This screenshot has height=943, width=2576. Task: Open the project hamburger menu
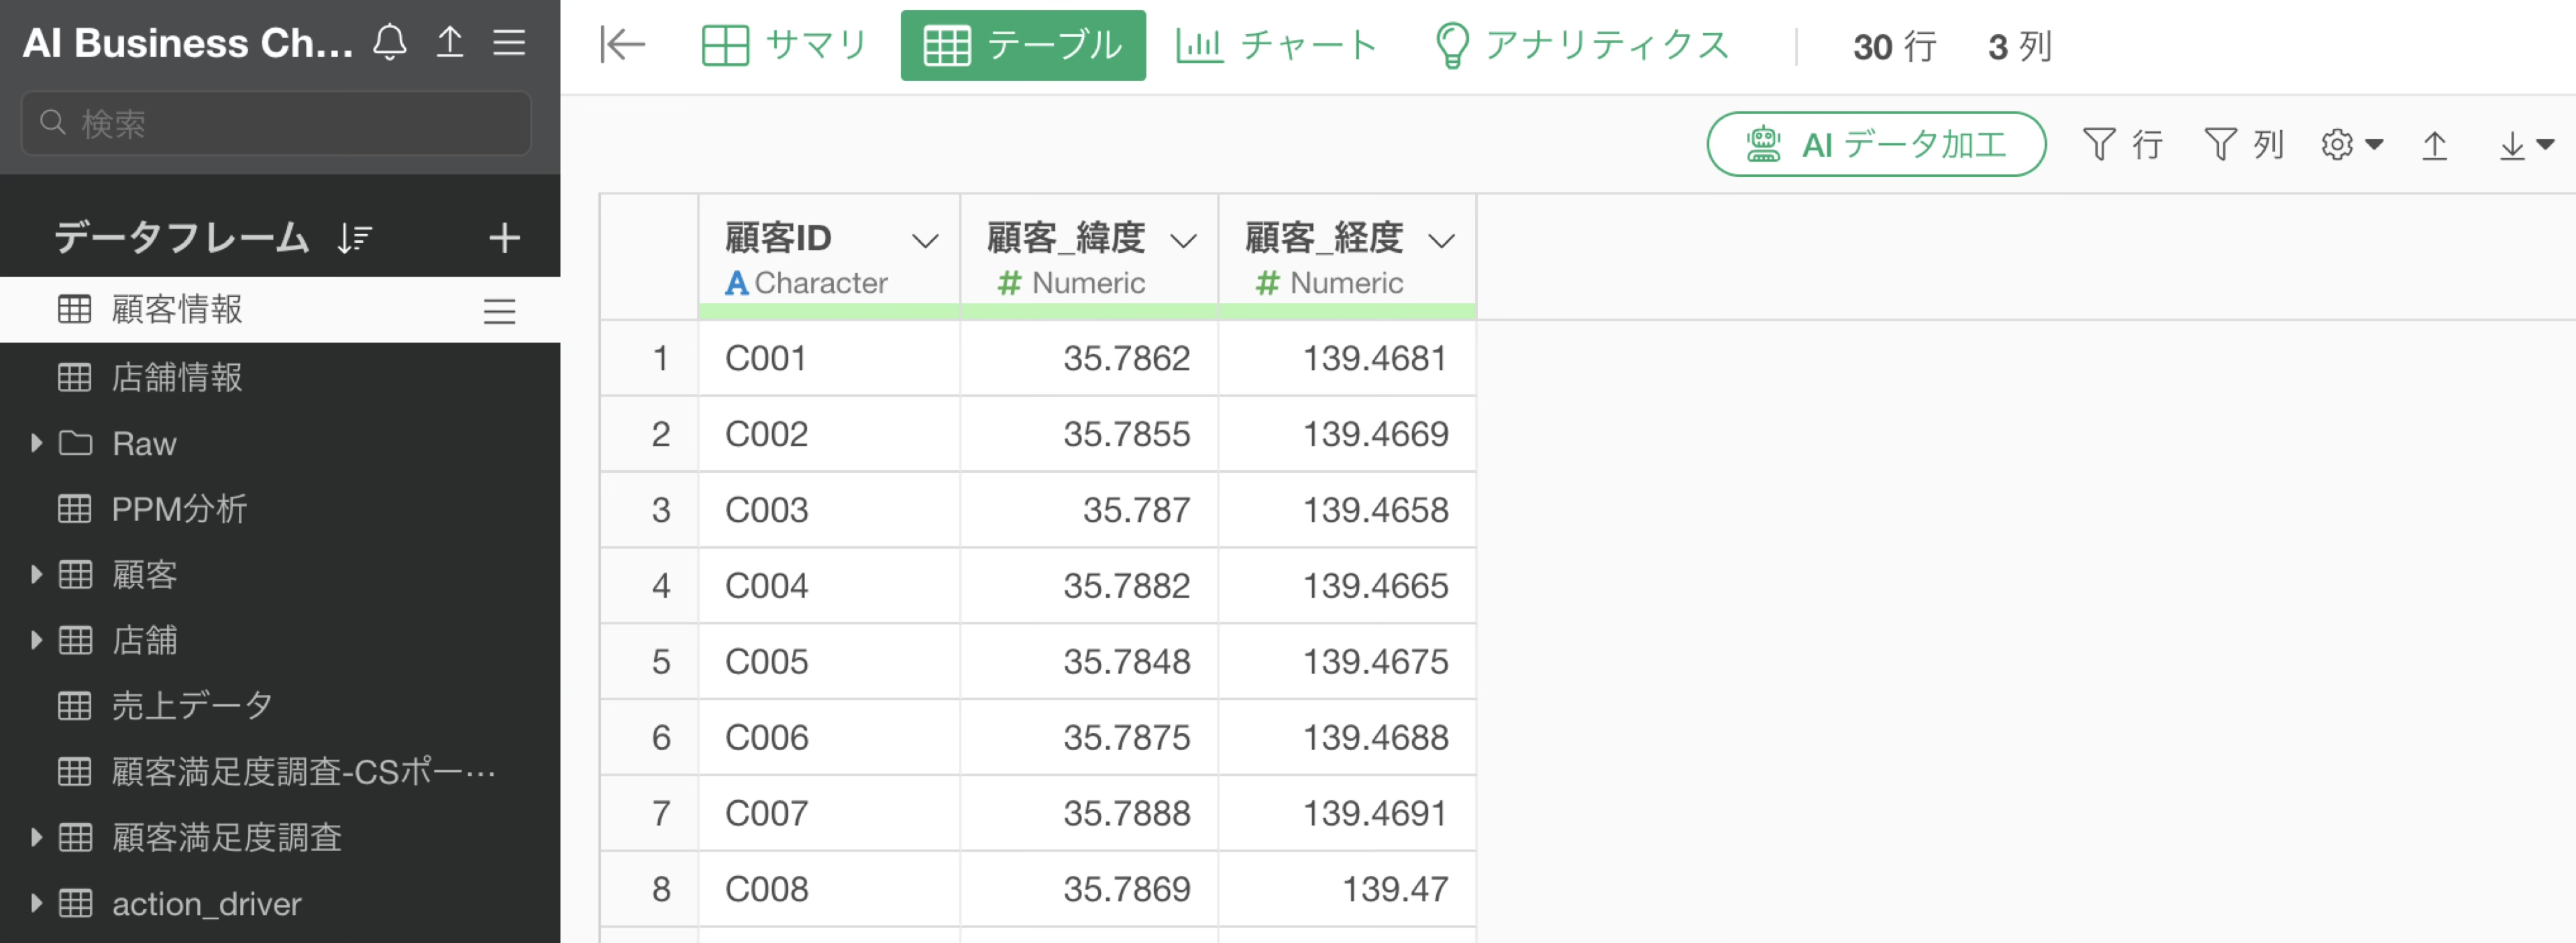click(509, 43)
